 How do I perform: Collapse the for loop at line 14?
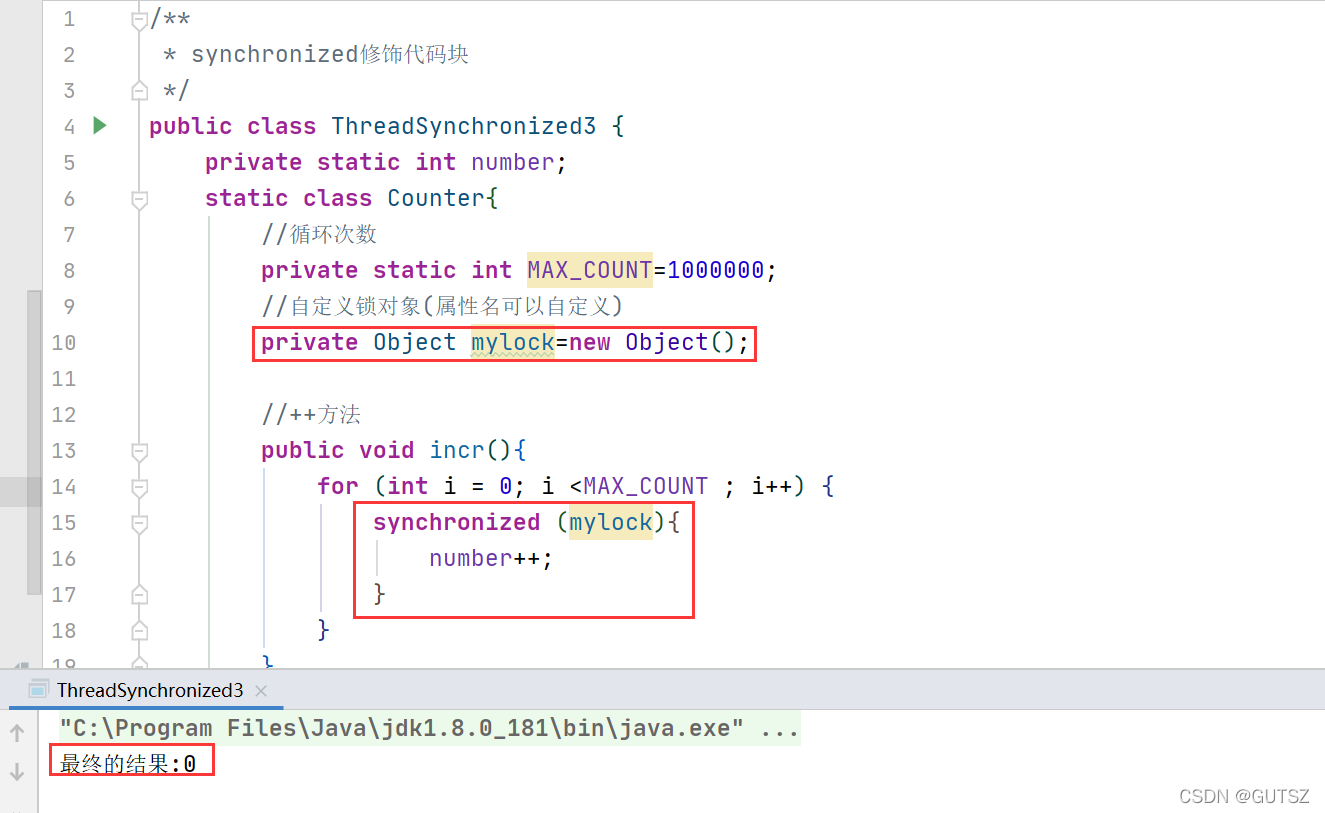[140, 487]
